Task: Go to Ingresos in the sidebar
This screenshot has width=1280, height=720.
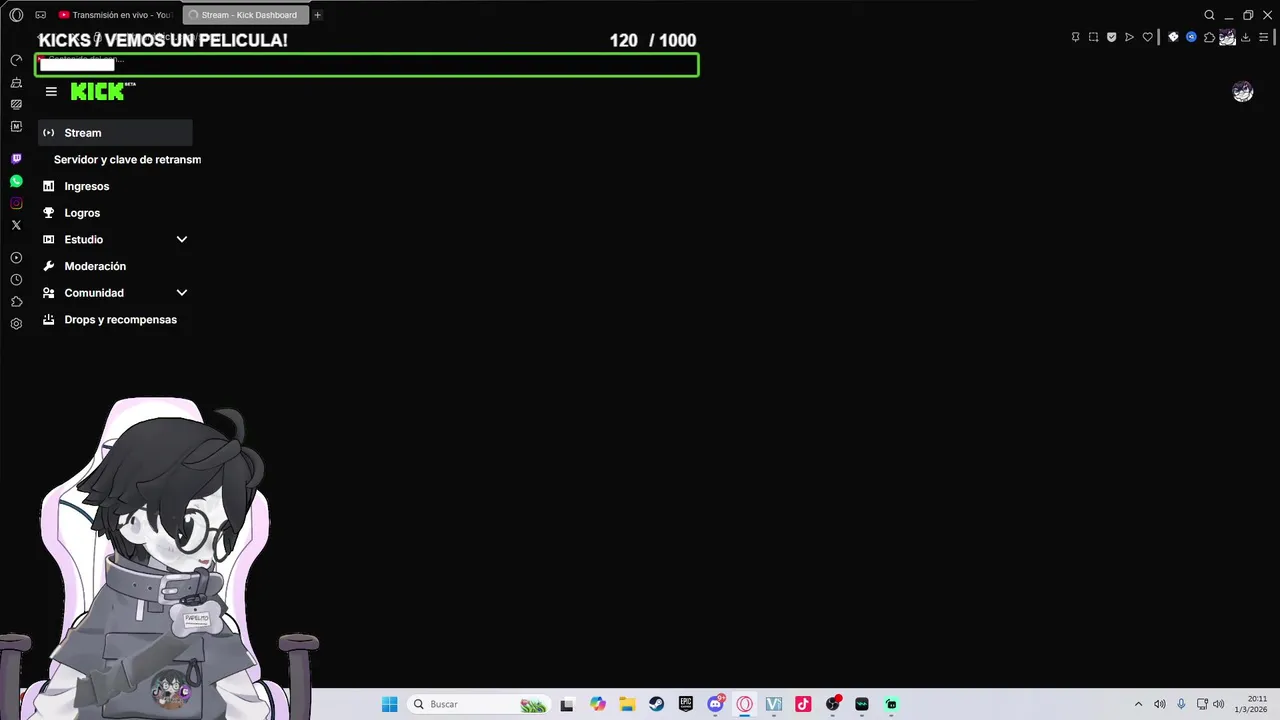Action: point(87,186)
